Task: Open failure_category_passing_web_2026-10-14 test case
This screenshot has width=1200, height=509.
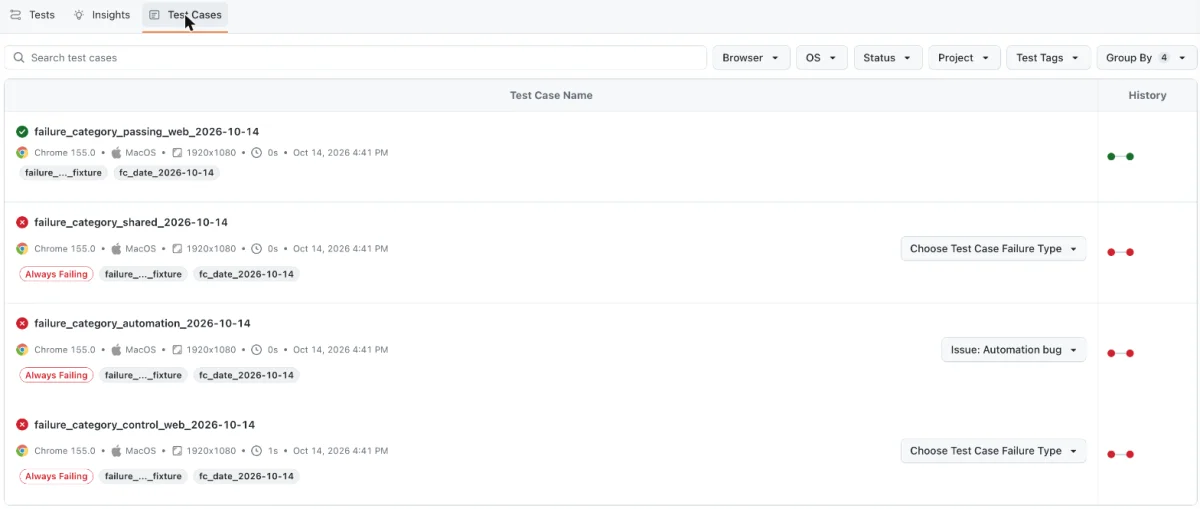Action: coord(147,132)
